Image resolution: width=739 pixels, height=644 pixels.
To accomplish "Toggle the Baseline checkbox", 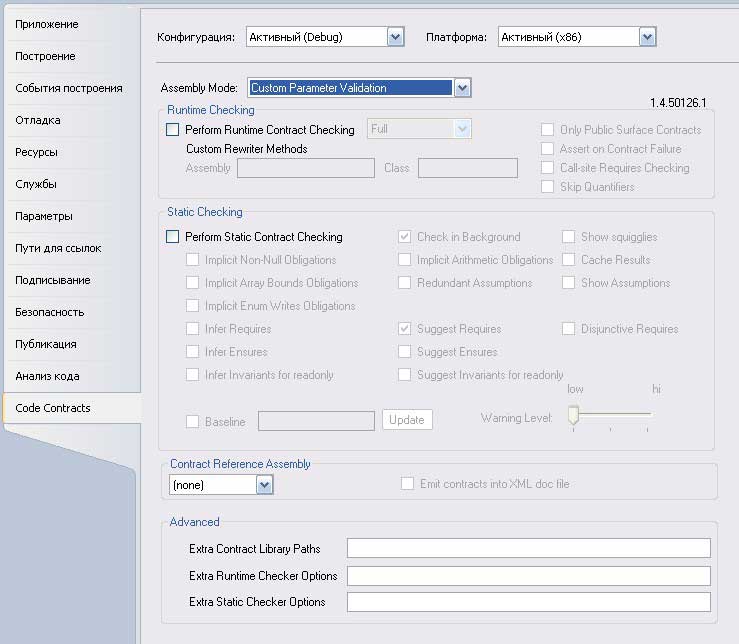I will pyautogui.click(x=192, y=421).
